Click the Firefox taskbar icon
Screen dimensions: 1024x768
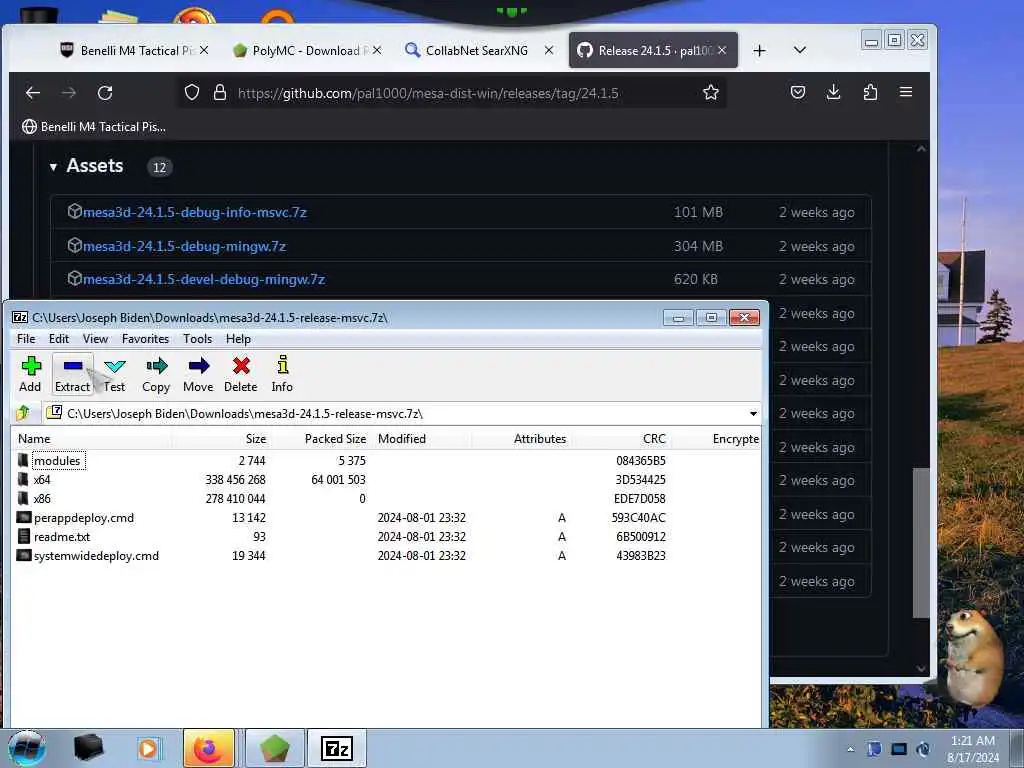[208, 748]
